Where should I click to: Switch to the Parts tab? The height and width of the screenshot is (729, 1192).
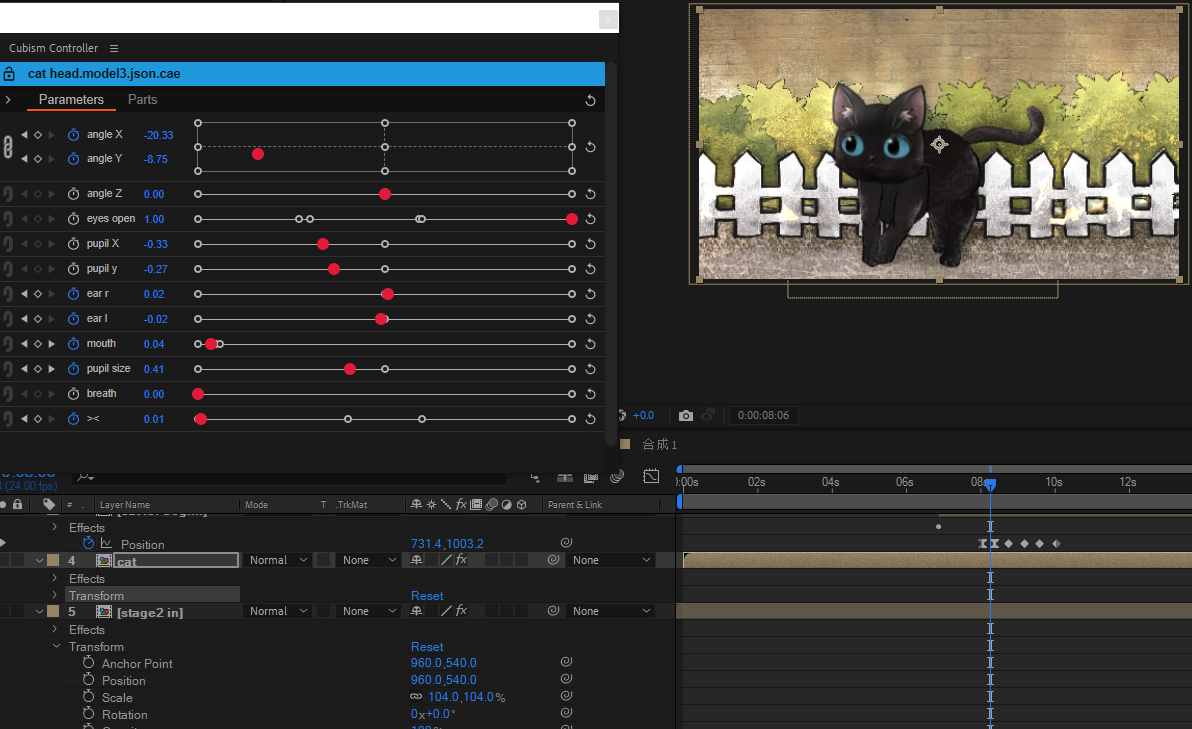(142, 99)
